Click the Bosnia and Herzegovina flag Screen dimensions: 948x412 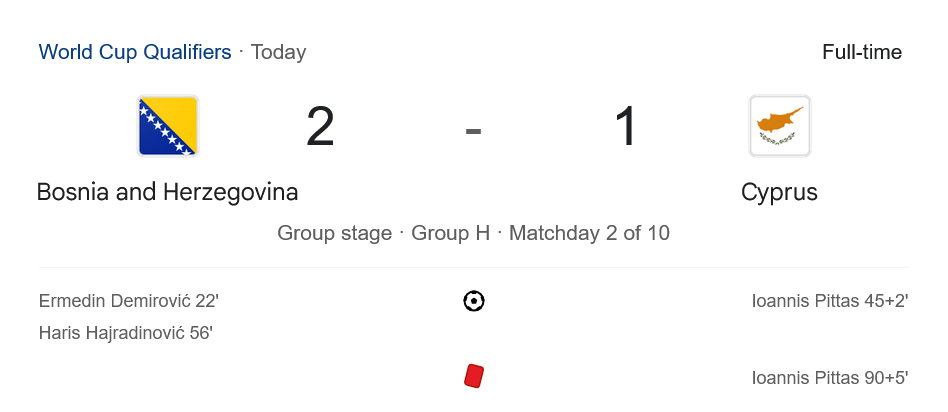click(x=168, y=126)
